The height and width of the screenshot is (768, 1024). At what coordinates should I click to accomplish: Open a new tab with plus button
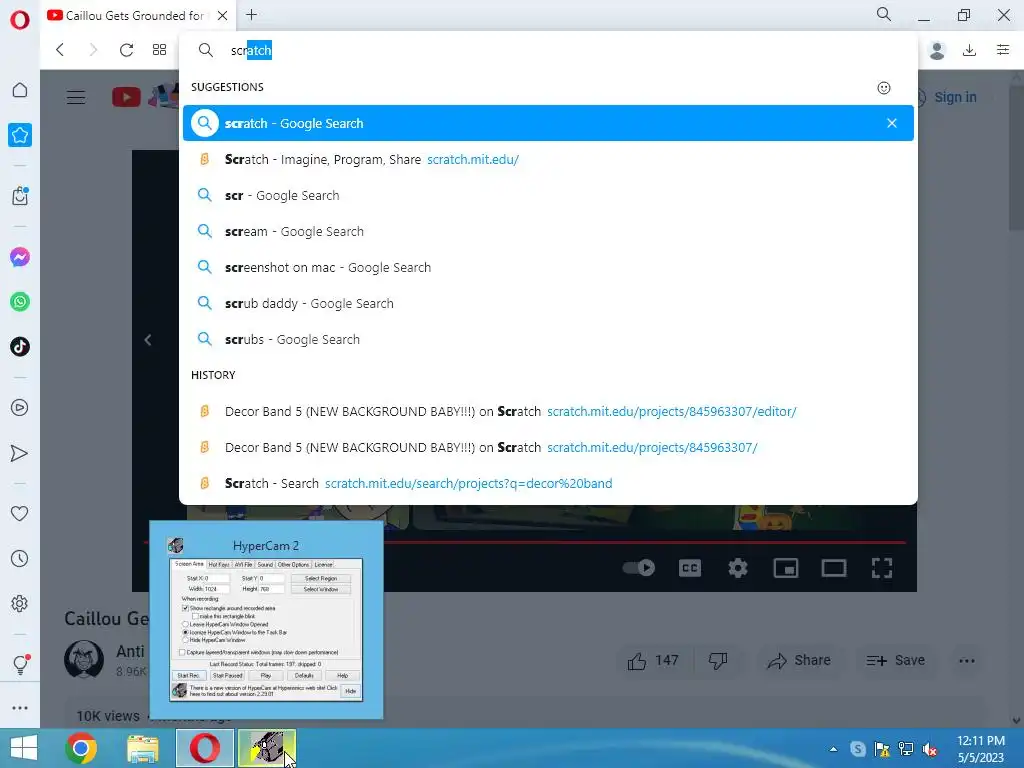coord(251,14)
